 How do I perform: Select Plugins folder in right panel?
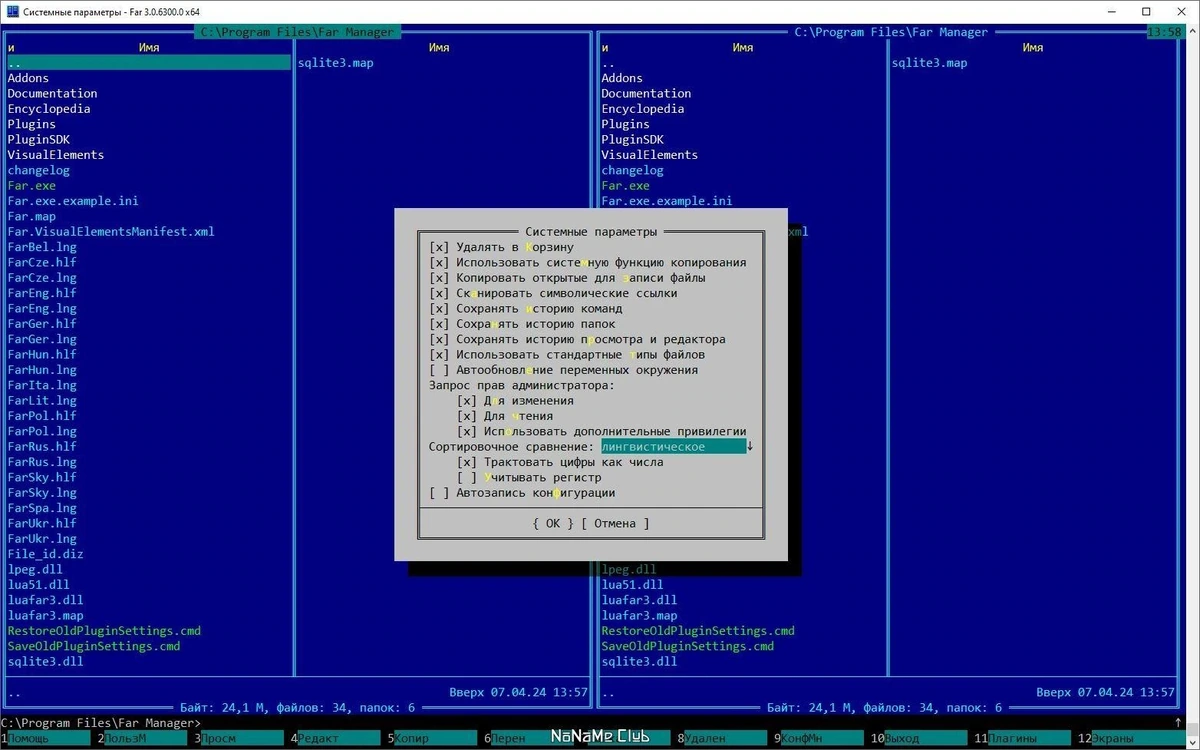click(625, 124)
